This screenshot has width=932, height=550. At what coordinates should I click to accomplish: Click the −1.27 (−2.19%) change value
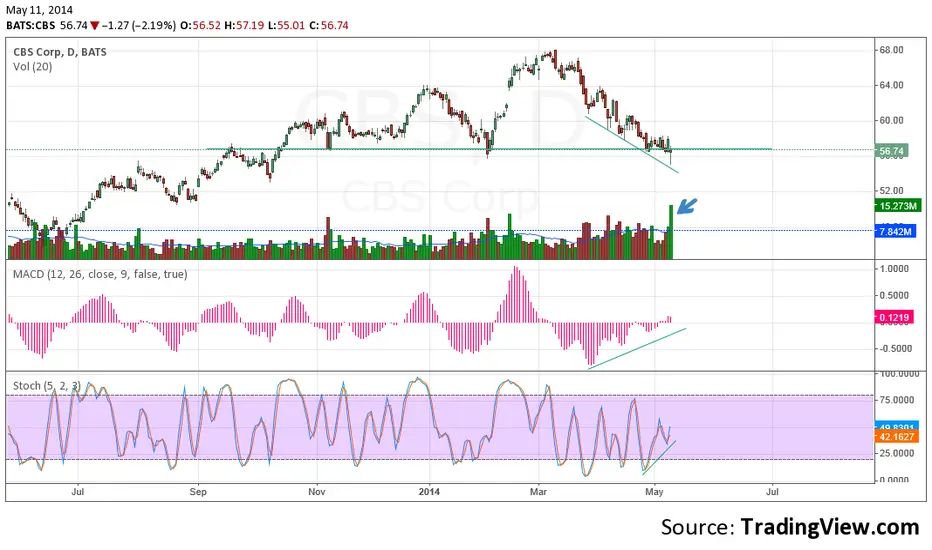[x=138, y=26]
